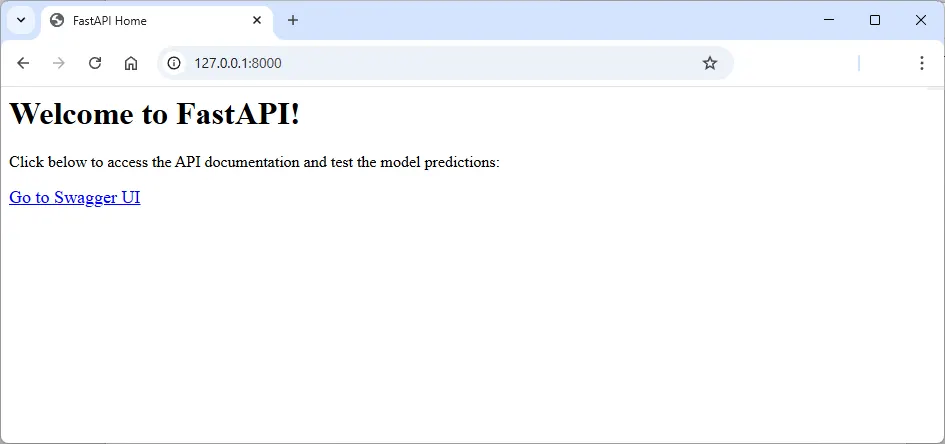This screenshot has width=945, height=444.
Task: Open the Go to Swagger UI link
Action: [x=75, y=198]
